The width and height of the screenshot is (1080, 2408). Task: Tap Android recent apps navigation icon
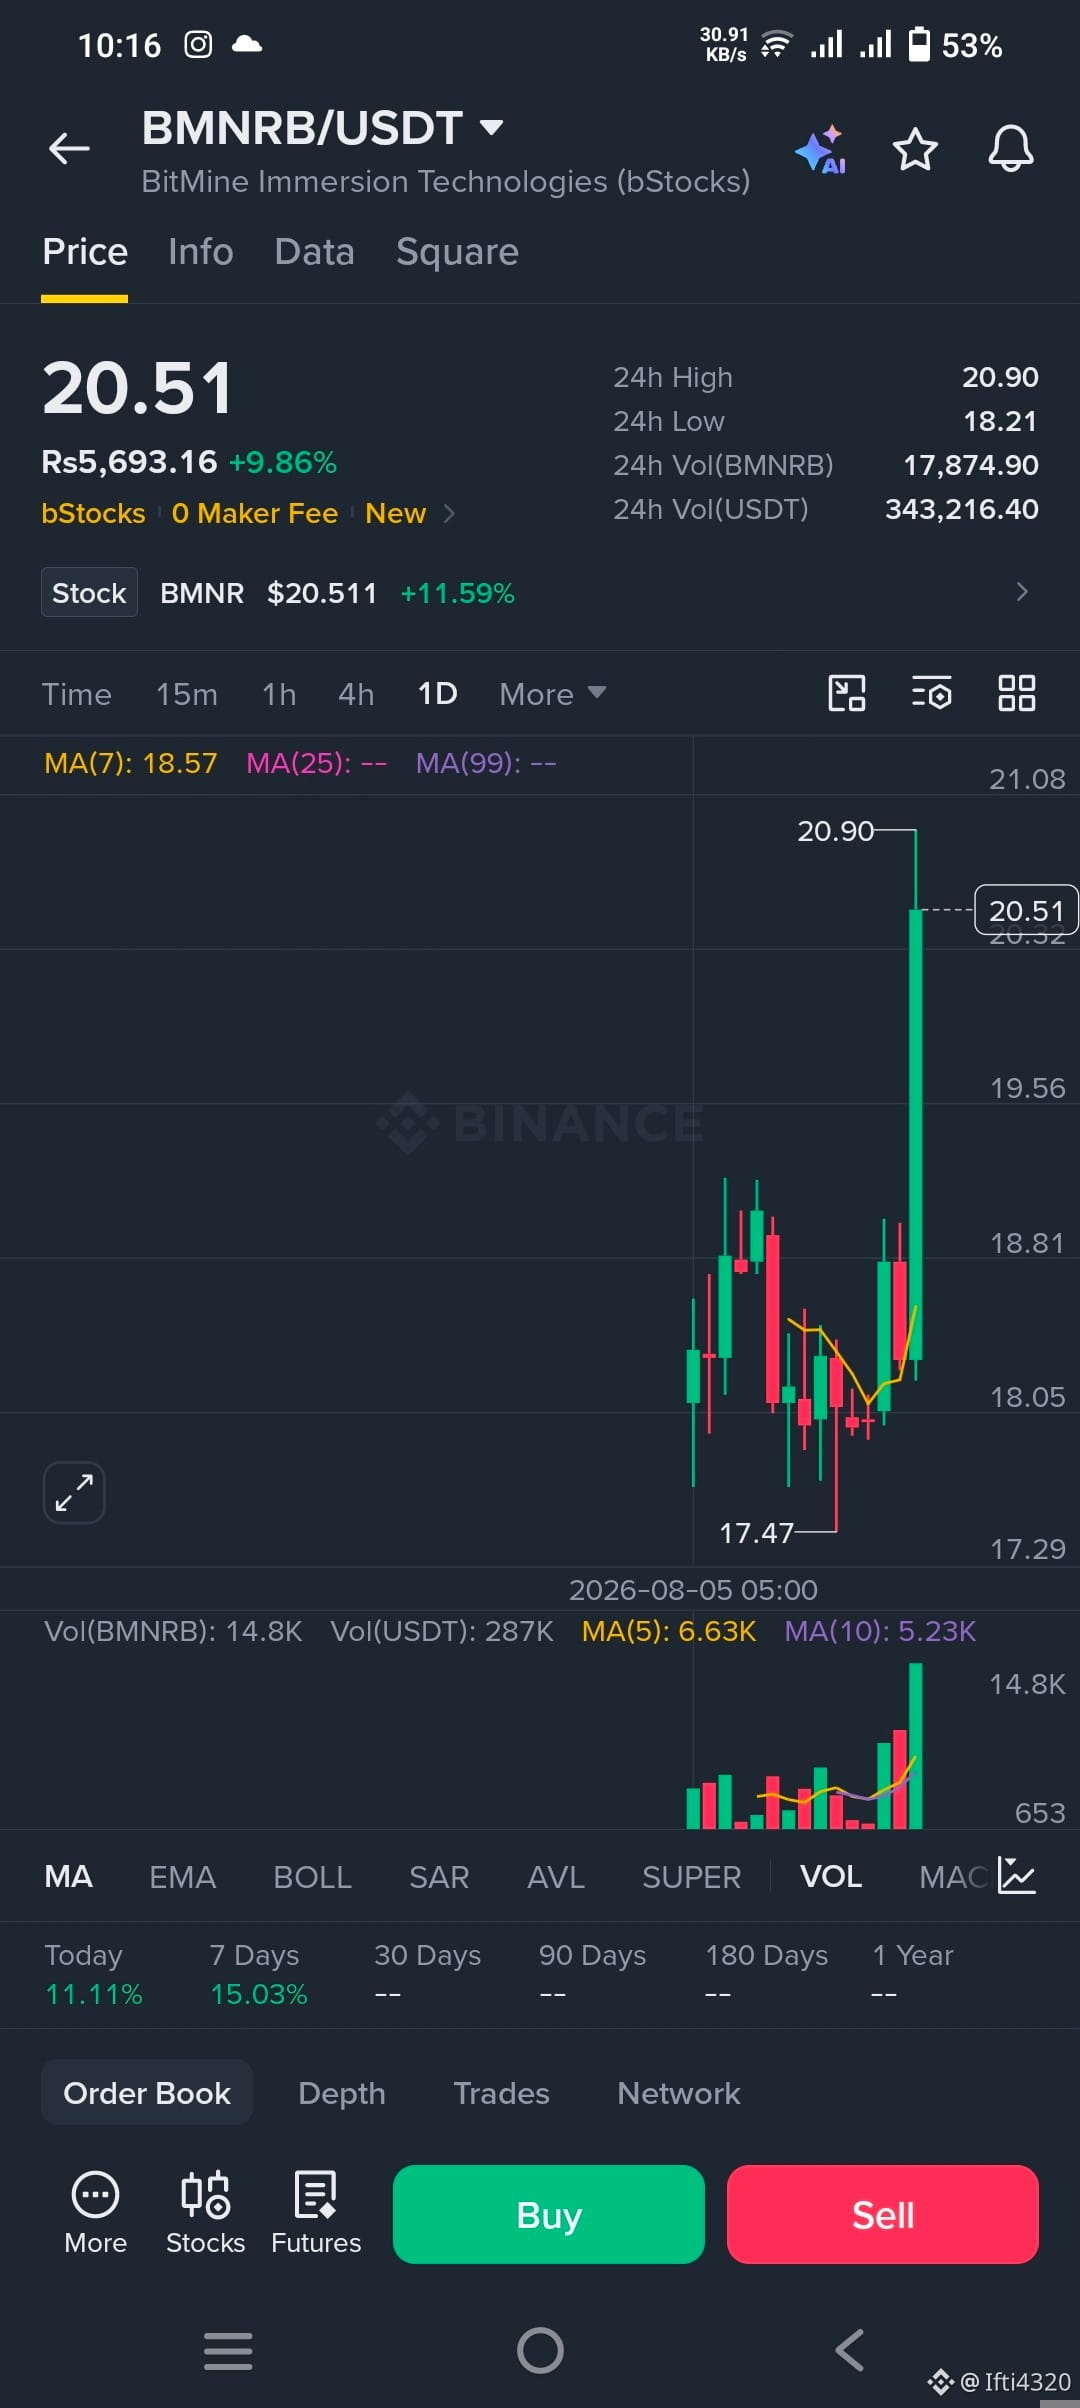(x=228, y=2350)
